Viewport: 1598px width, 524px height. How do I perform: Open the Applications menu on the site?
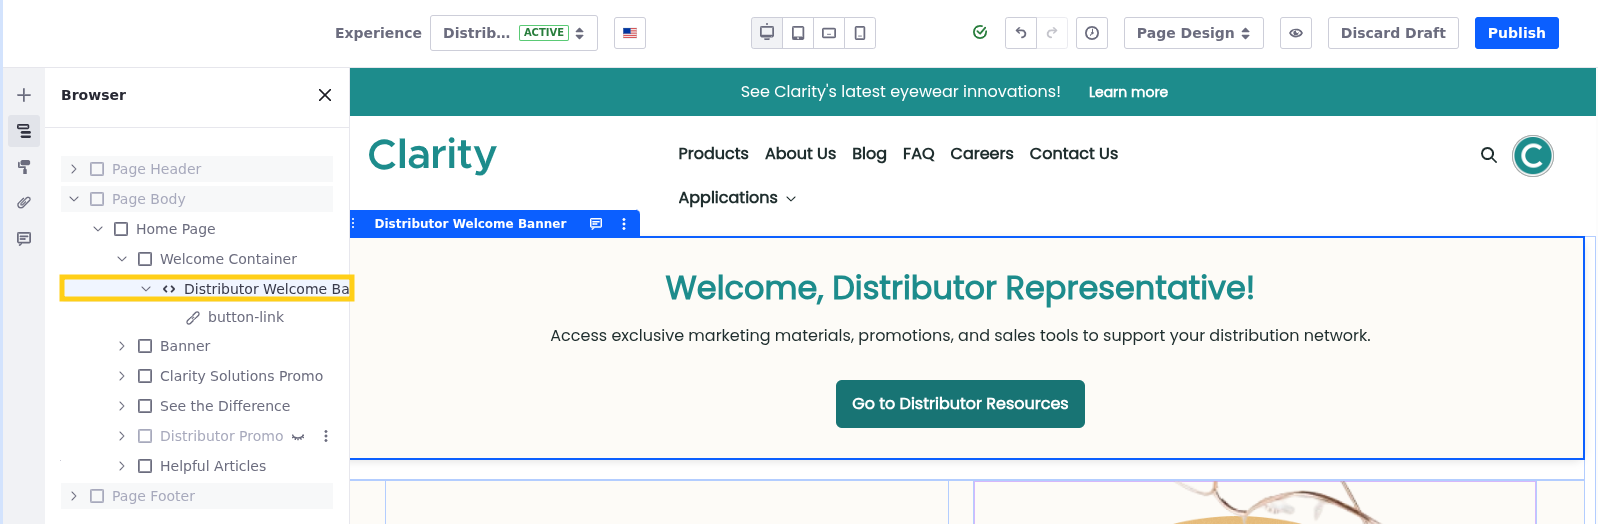pos(737,198)
